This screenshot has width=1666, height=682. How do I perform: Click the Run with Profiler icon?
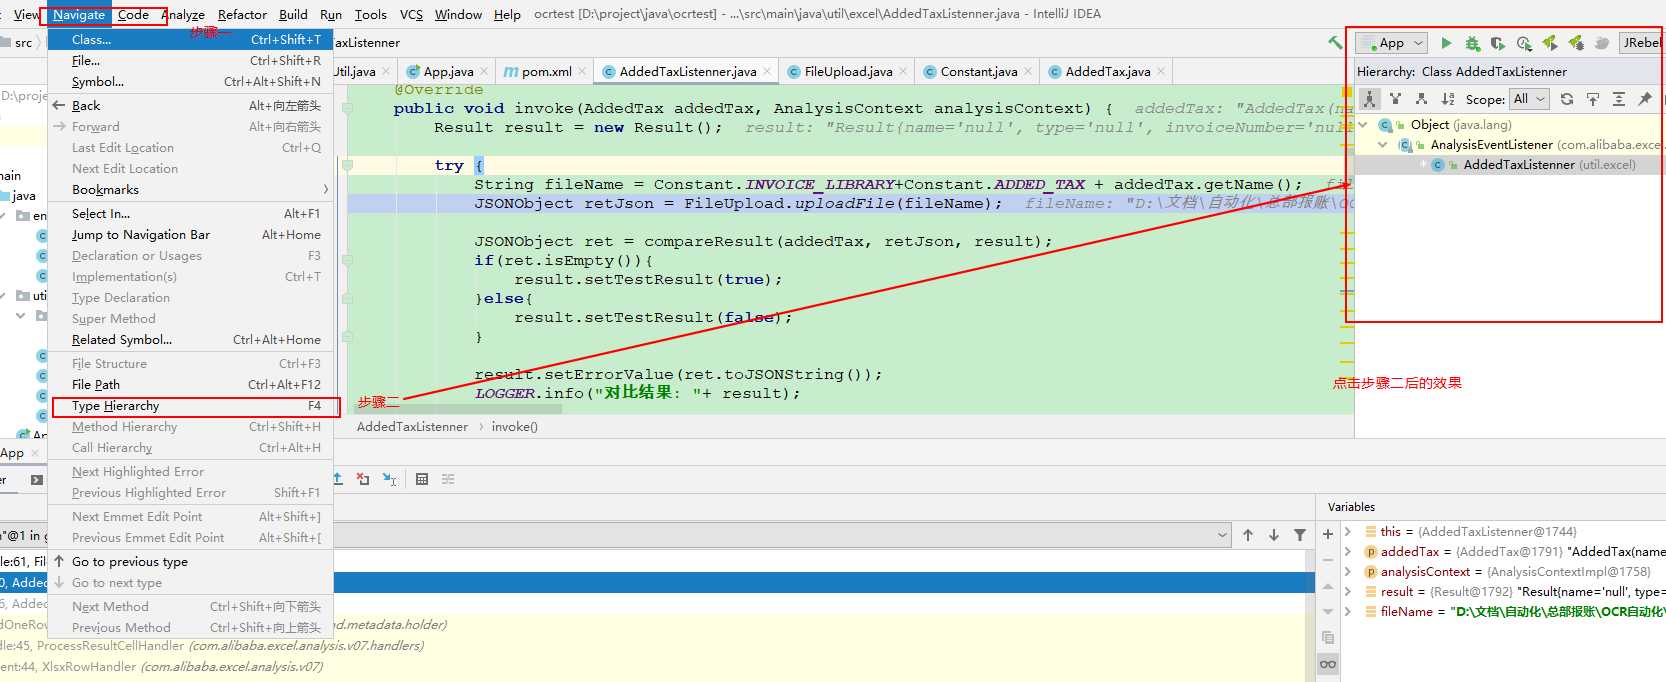[x=1524, y=43]
